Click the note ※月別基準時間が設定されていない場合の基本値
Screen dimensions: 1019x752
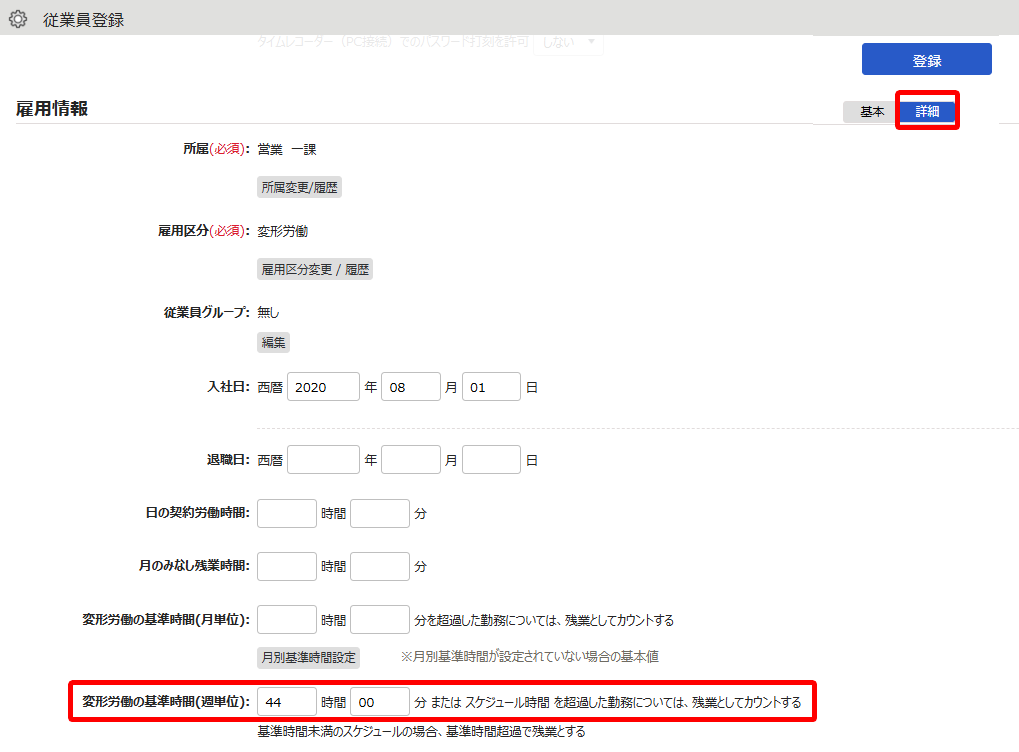pyautogui.click(x=529, y=656)
